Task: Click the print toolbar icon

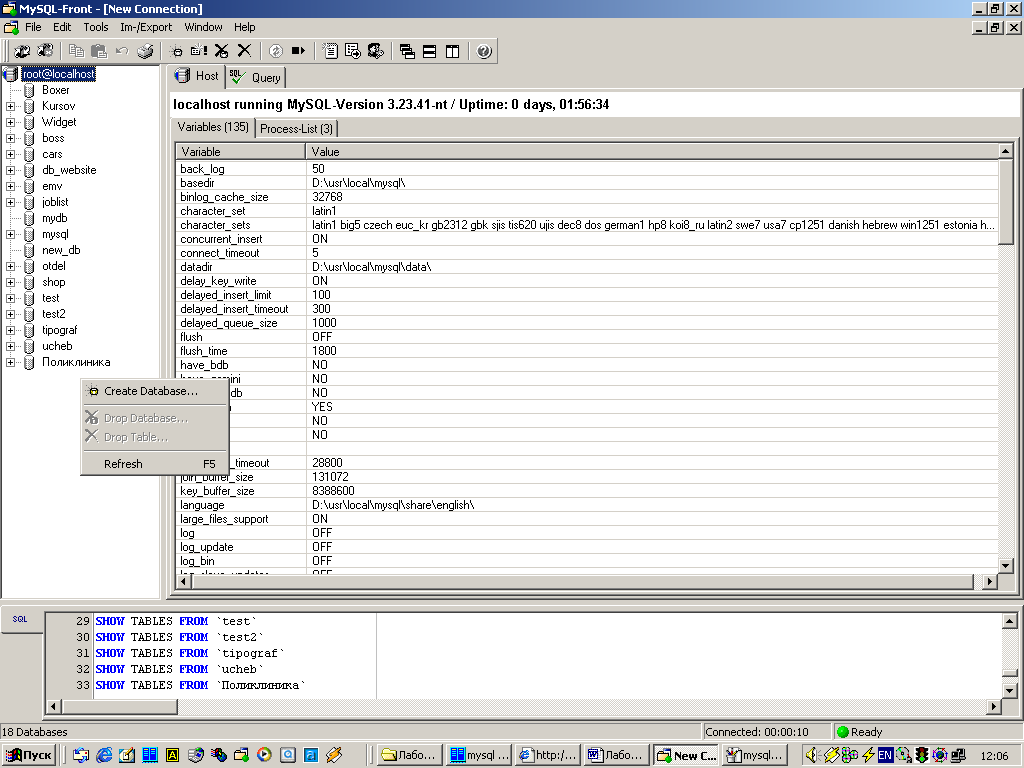Action: [x=145, y=51]
